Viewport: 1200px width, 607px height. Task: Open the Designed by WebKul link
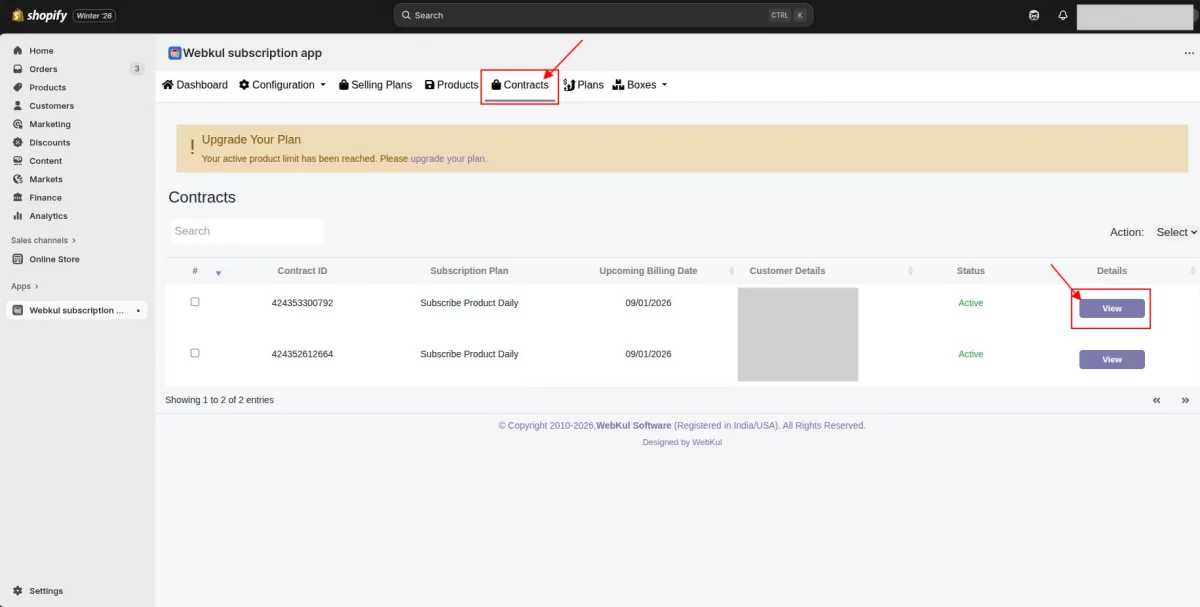click(682, 442)
